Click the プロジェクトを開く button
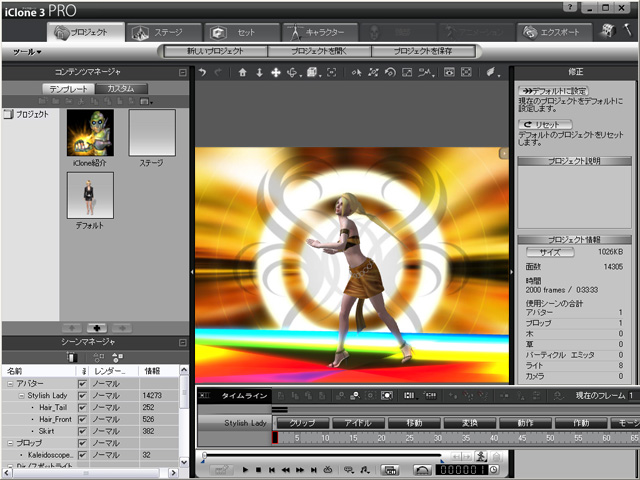640x480 pixels. click(319, 51)
